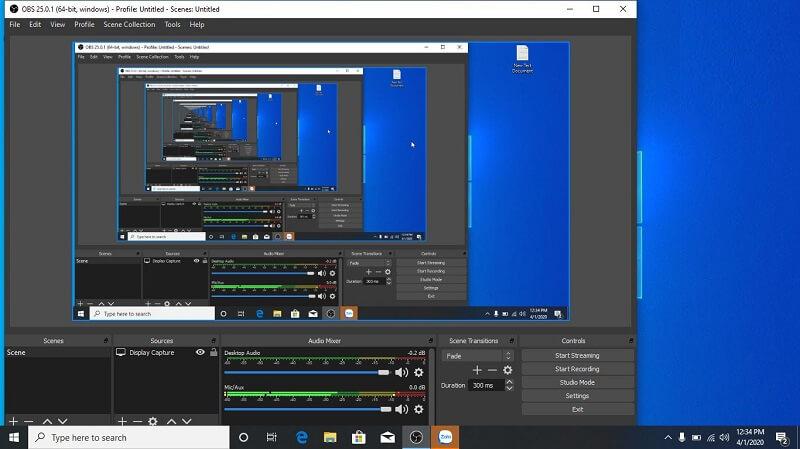Image resolution: width=800 pixels, height=449 pixels.
Task: Click Start Recording button
Action: click(578, 368)
